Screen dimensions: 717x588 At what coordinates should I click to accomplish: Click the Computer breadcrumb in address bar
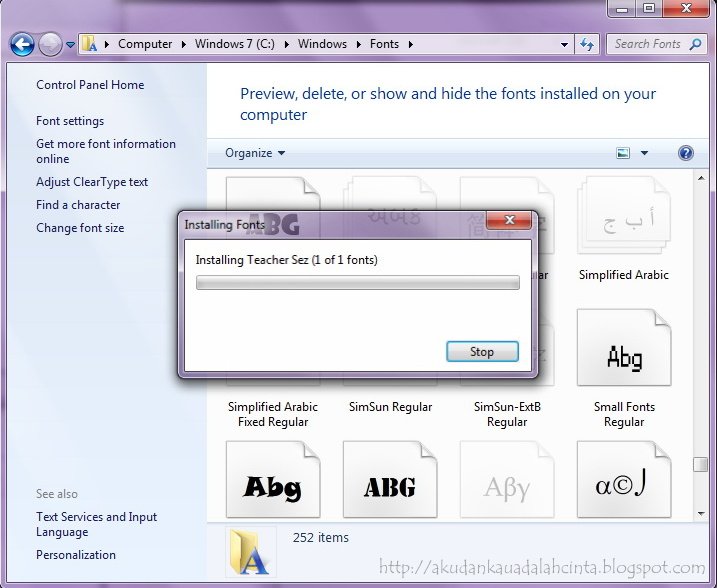click(144, 44)
